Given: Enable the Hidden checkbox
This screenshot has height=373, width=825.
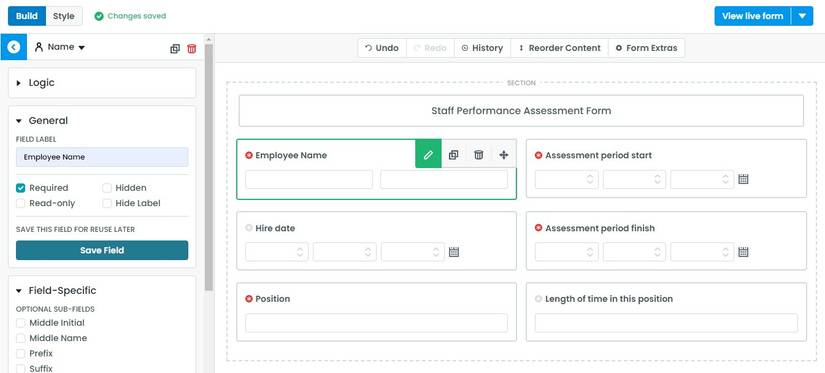Looking at the screenshot, I should (x=107, y=188).
